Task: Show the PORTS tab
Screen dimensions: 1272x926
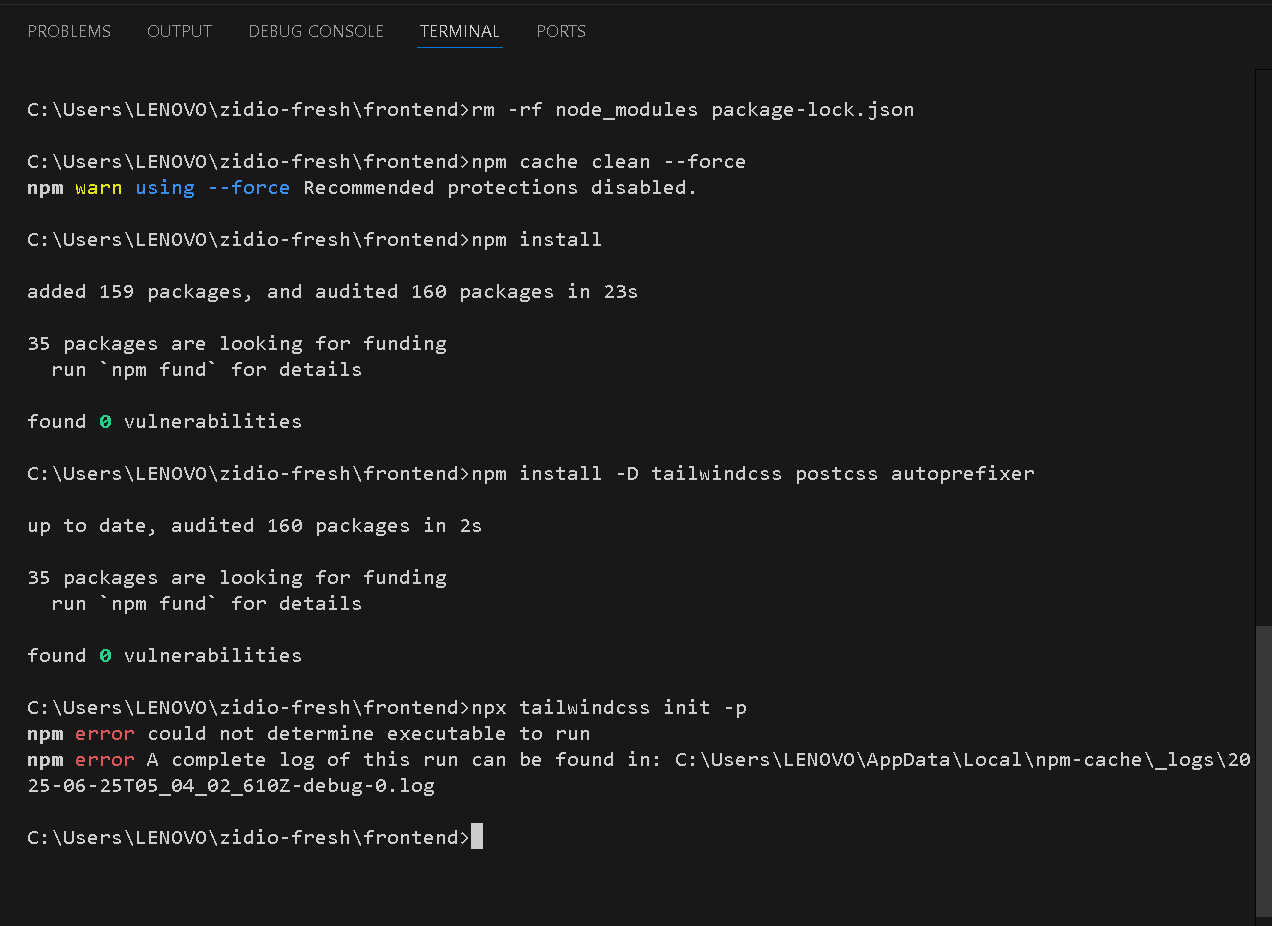Action: tap(561, 31)
